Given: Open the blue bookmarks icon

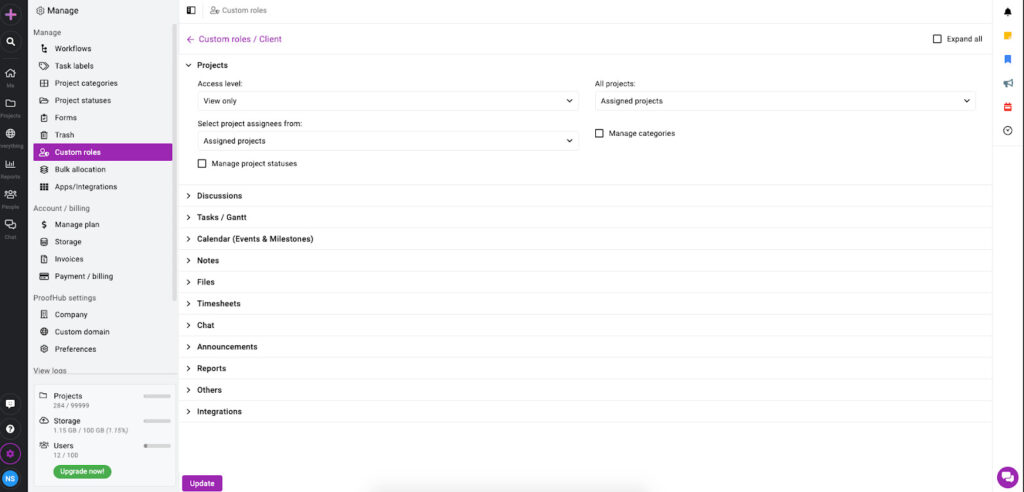Looking at the screenshot, I should (1008, 59).
